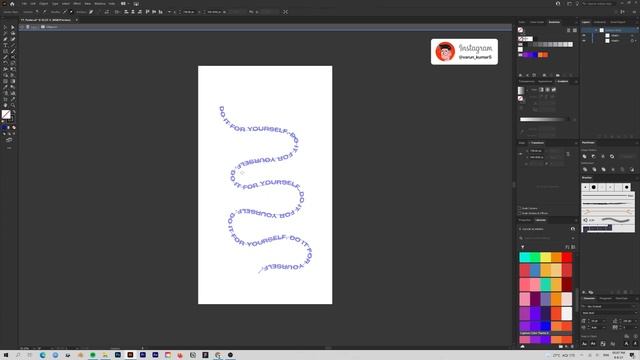Click the X position field in Transform
Screen dimensions: 640x360
pos(536,151)
